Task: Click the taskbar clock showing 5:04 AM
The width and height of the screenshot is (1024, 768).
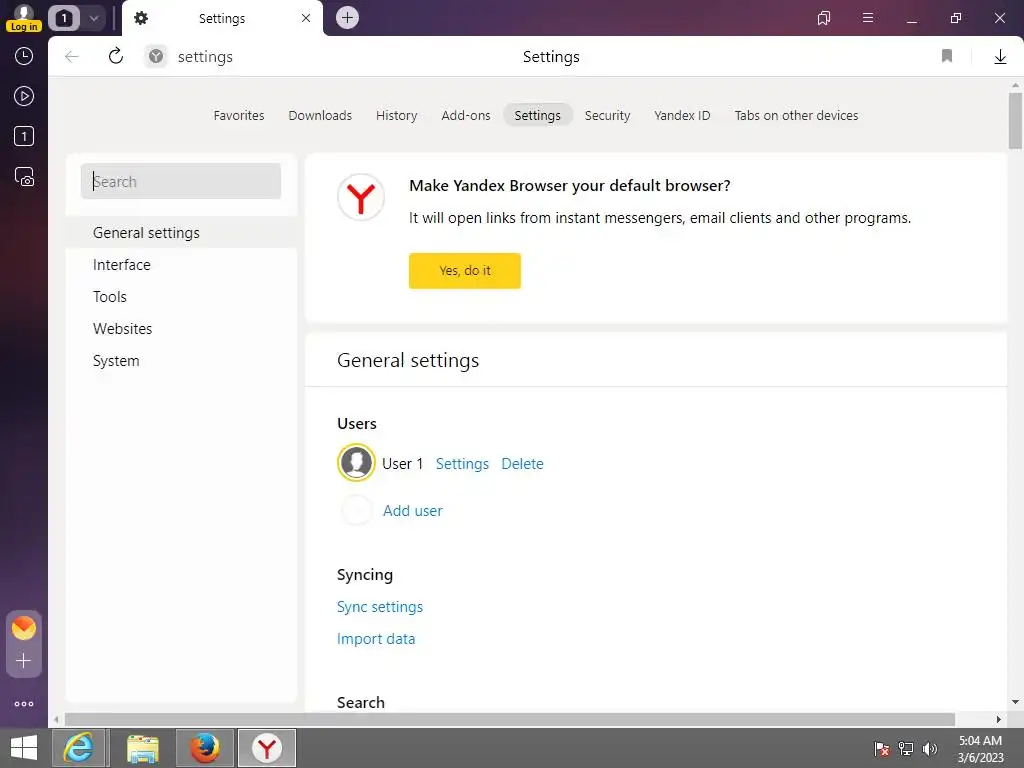Action: tap(980, 749)
